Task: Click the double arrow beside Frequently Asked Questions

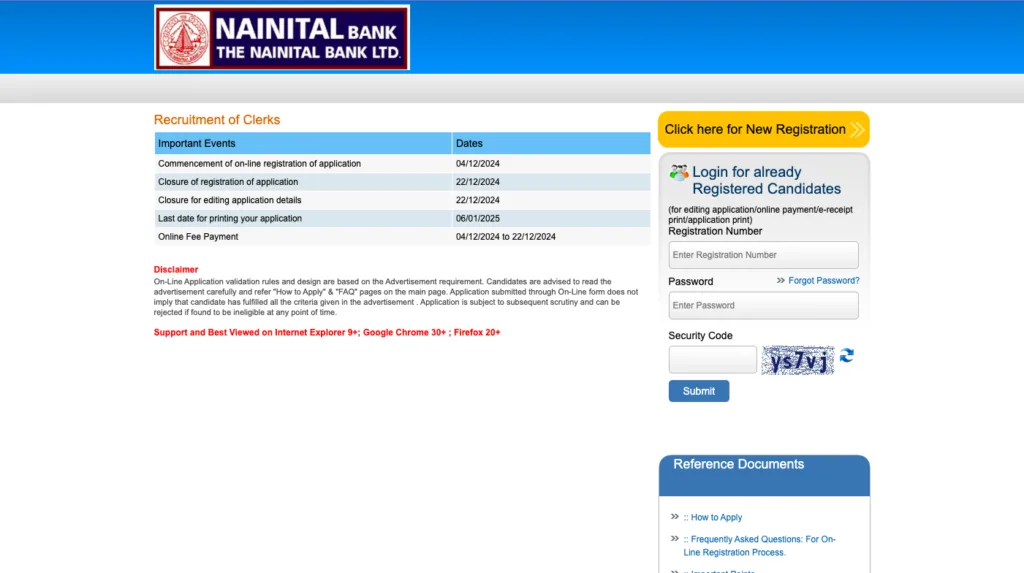Action: point(675,539)
